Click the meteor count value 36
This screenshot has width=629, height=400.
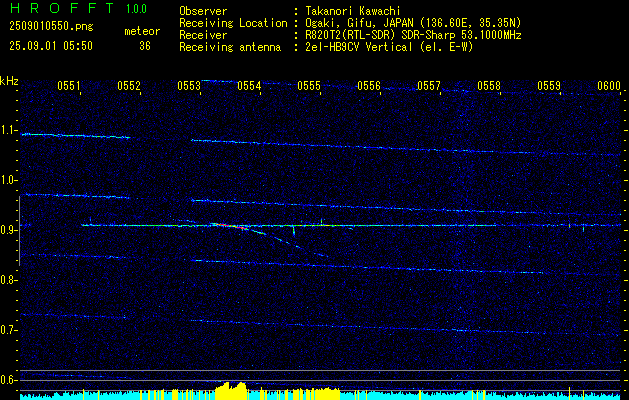pos(145,46)
